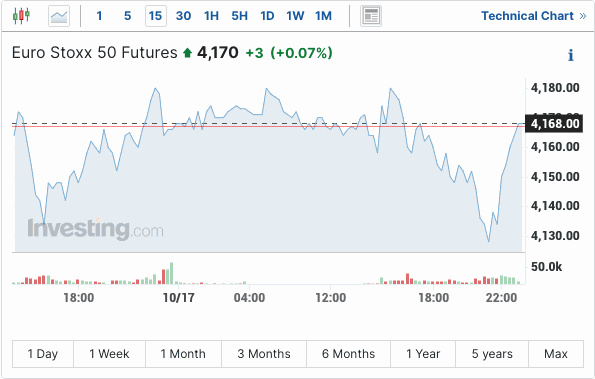This screenshot has width=595, height=379.
Task: Show the Max range
Action: (556, 354)
